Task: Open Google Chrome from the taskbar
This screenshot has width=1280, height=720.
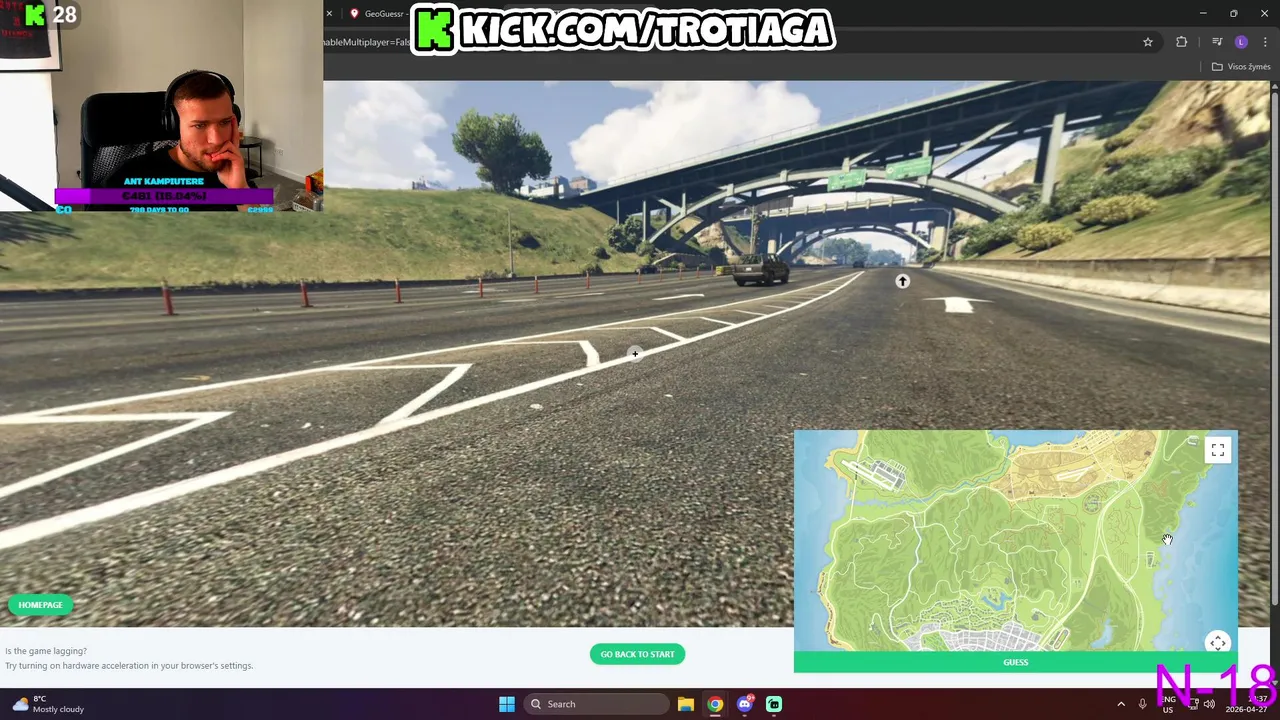Action: point(715,704)
